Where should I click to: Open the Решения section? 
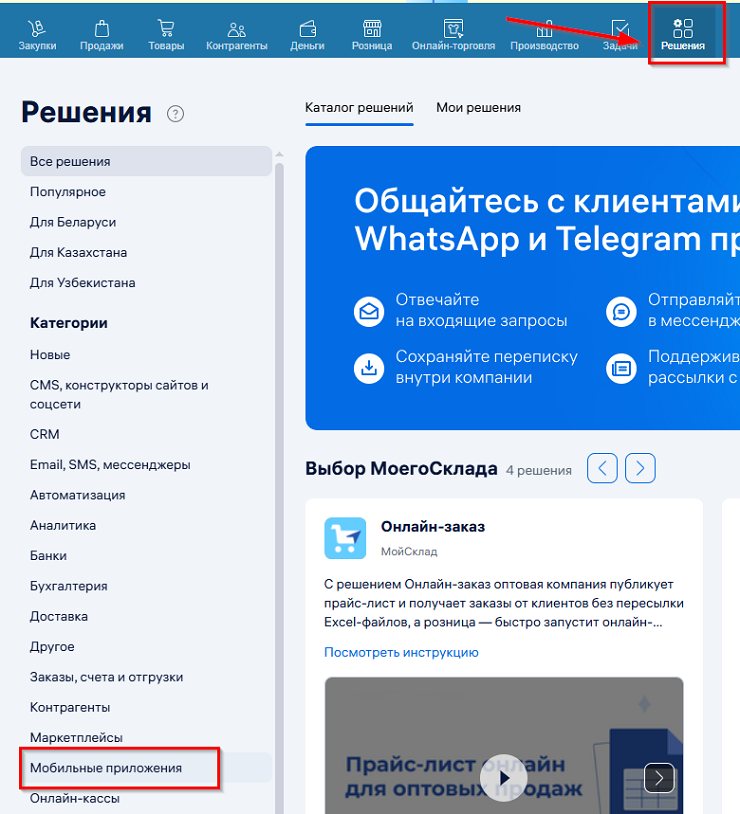click(x=683, y=35)
